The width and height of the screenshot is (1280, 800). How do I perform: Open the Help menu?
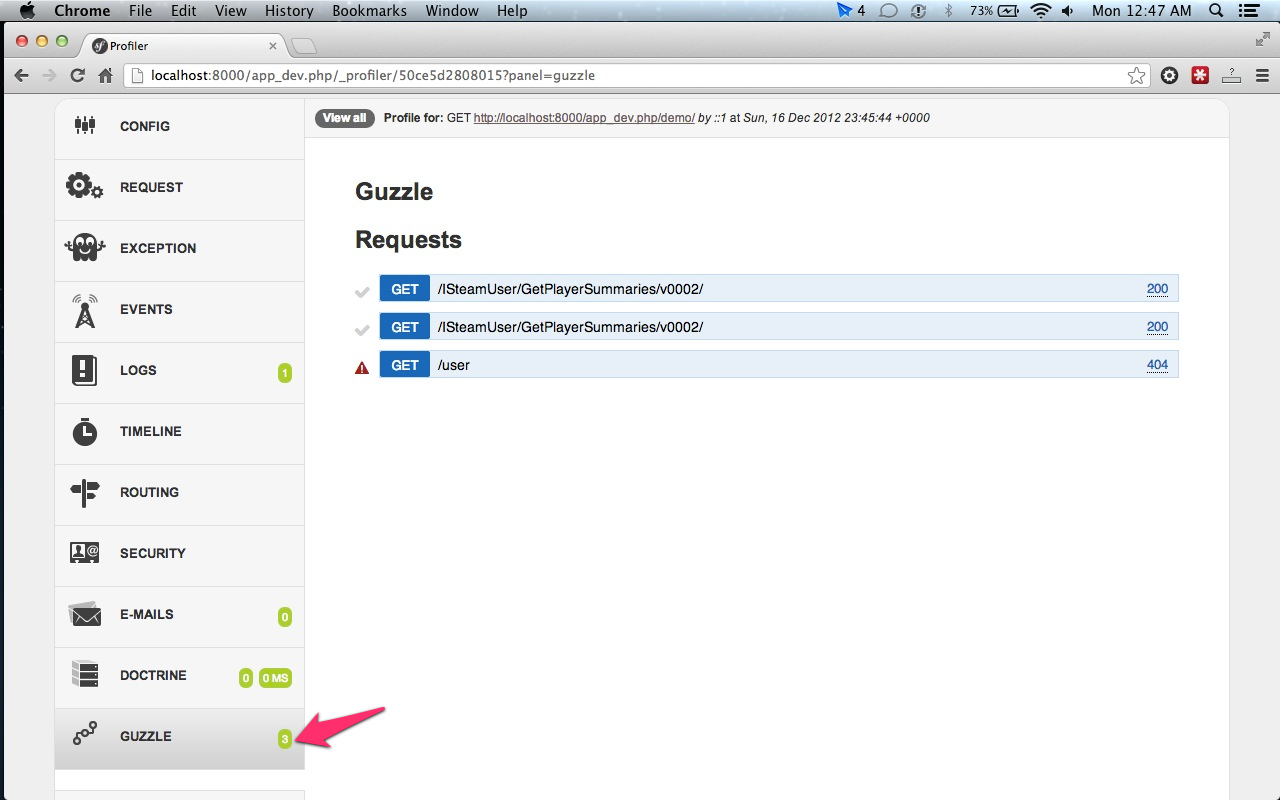tap(512, 11)
